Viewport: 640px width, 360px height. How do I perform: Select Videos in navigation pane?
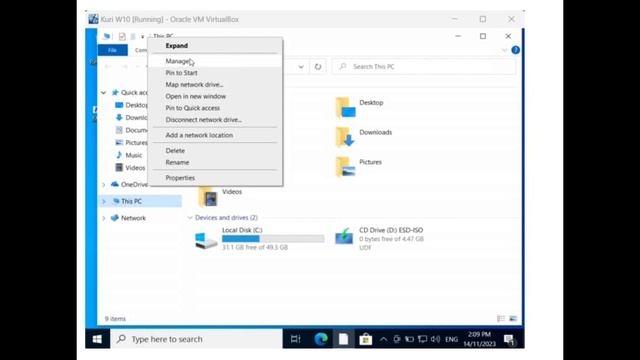coord(131,168)
